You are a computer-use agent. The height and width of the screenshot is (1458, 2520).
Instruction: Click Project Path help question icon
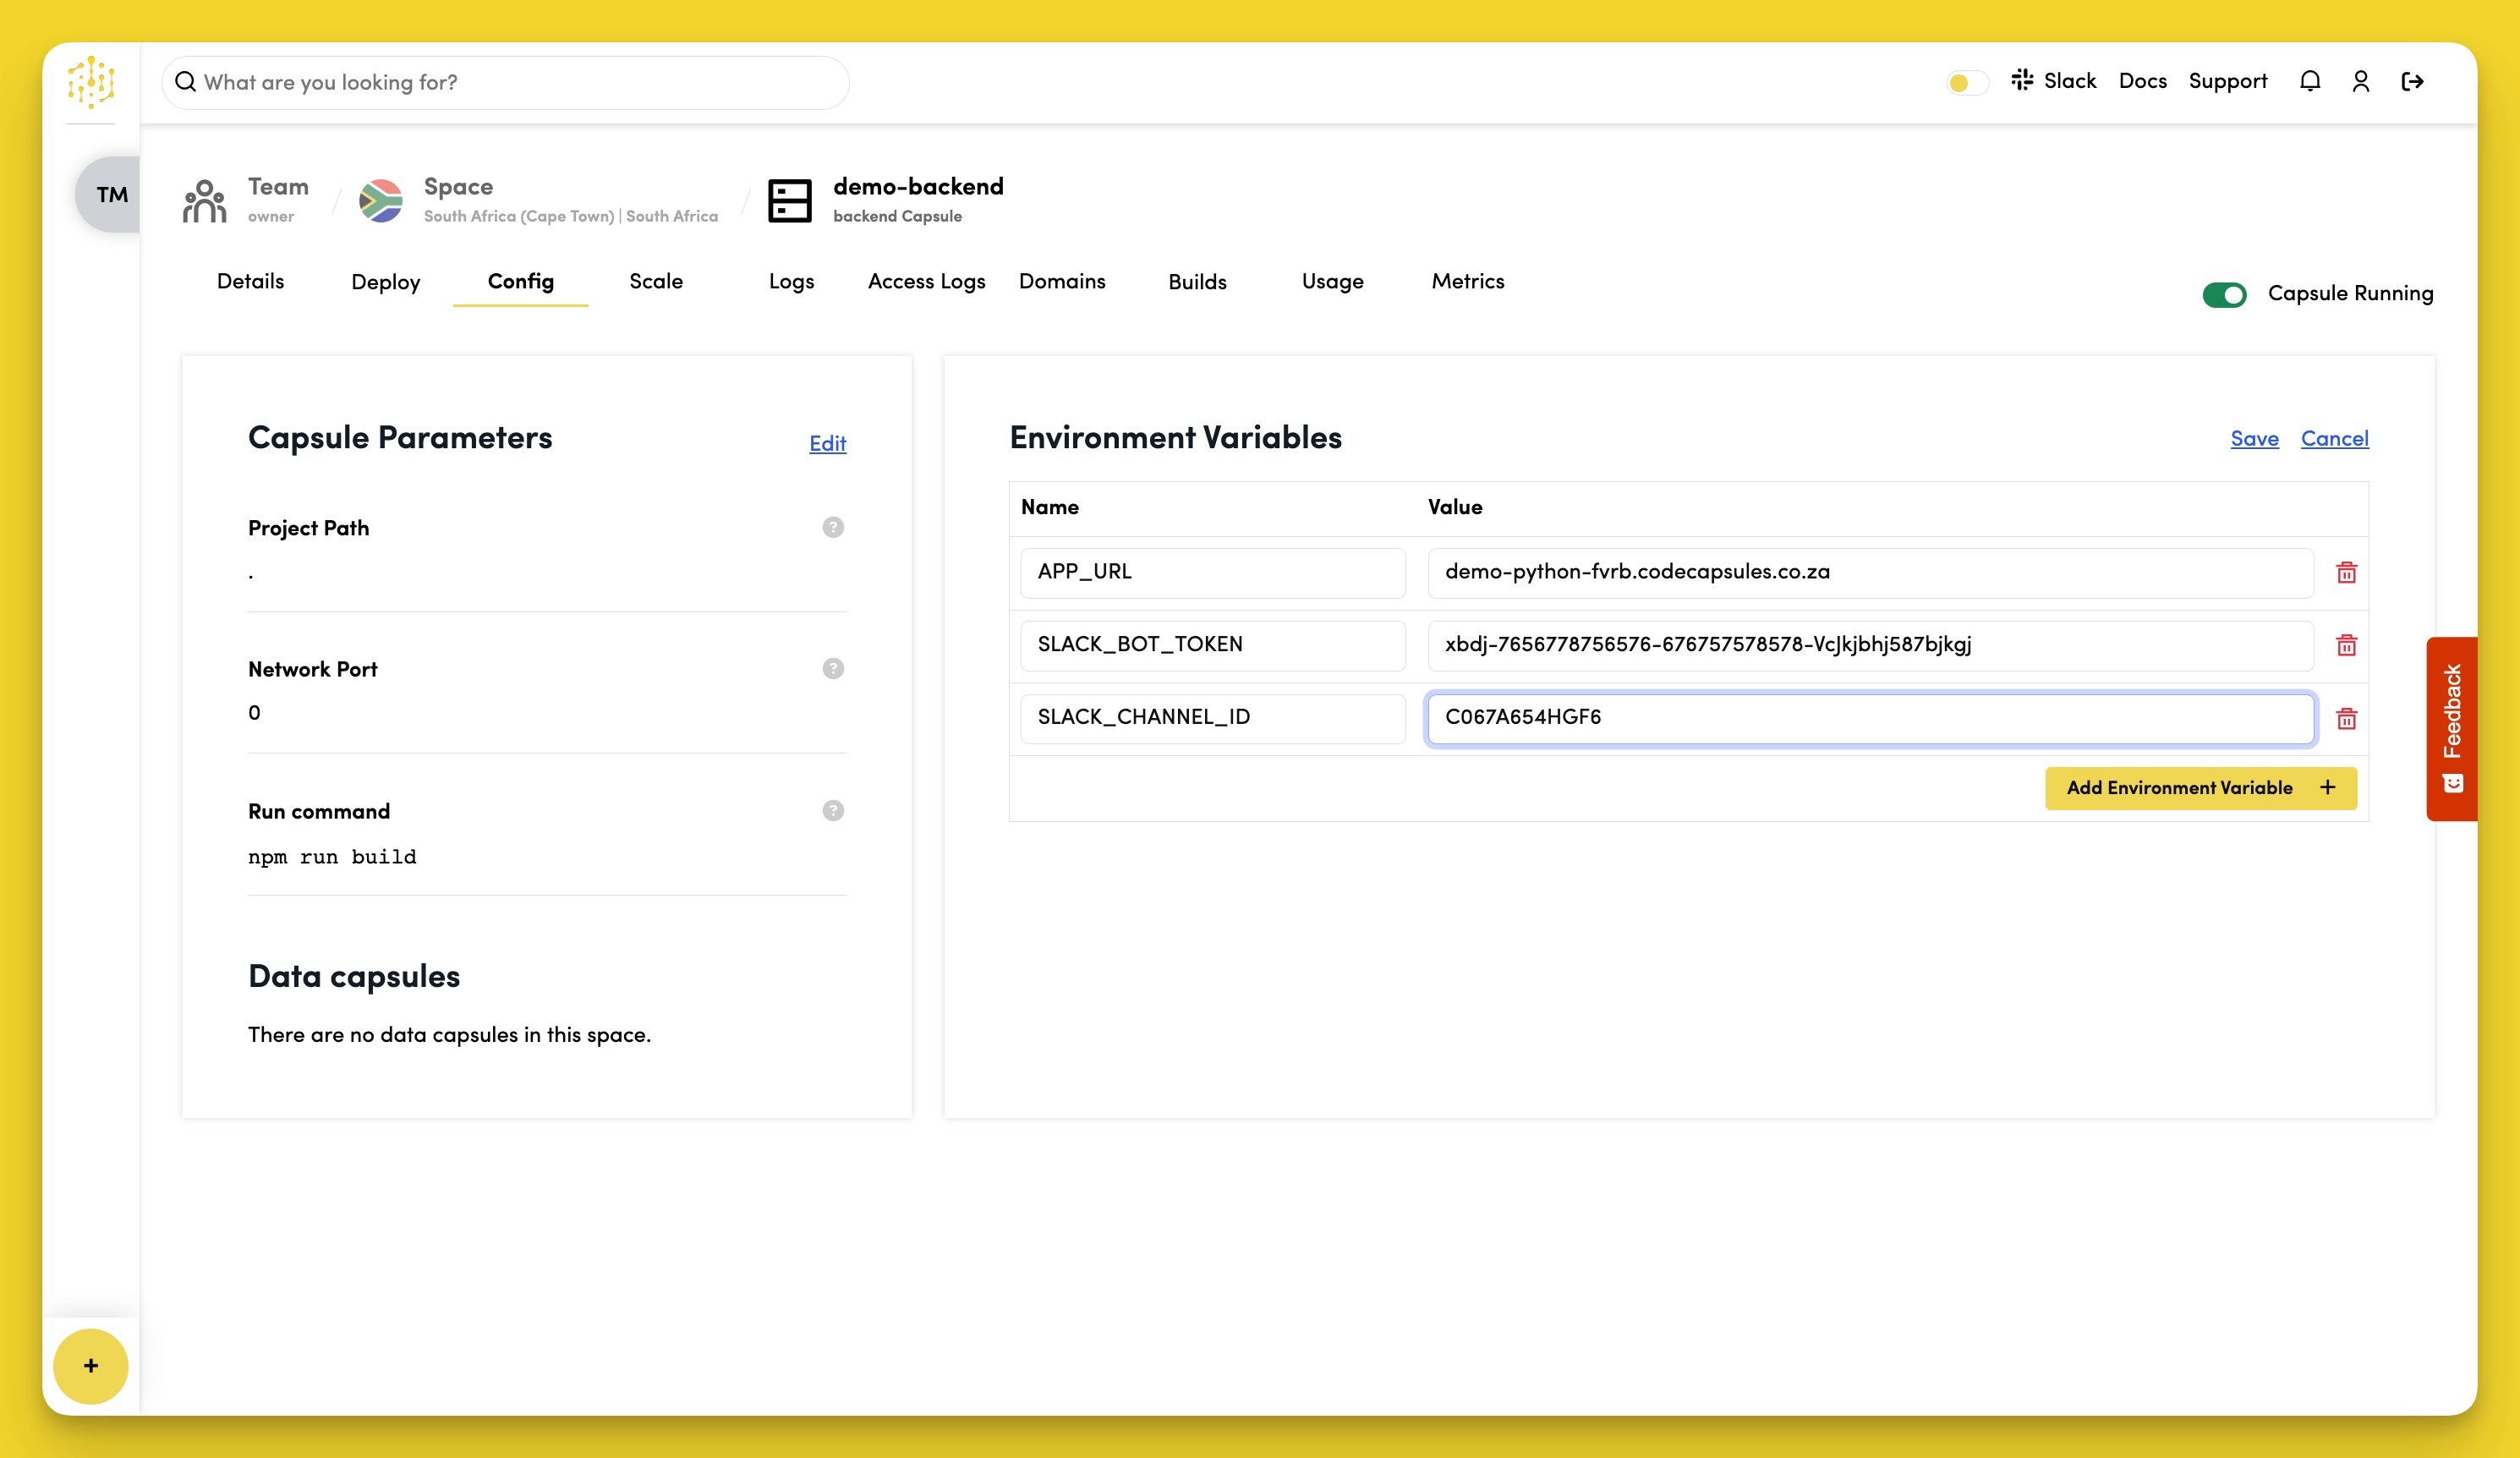[x=833, y=527]
